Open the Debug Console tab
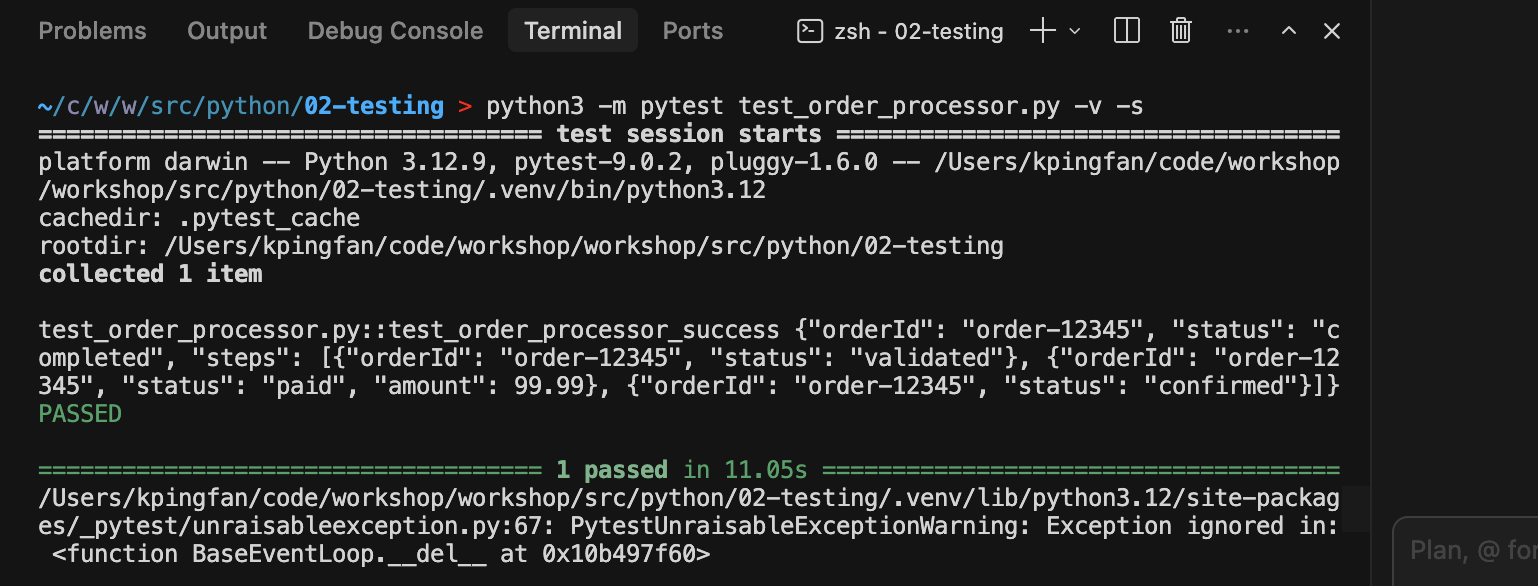This screenshot has height=586, width=1538. pyautogui.click(x=395, y=31)
